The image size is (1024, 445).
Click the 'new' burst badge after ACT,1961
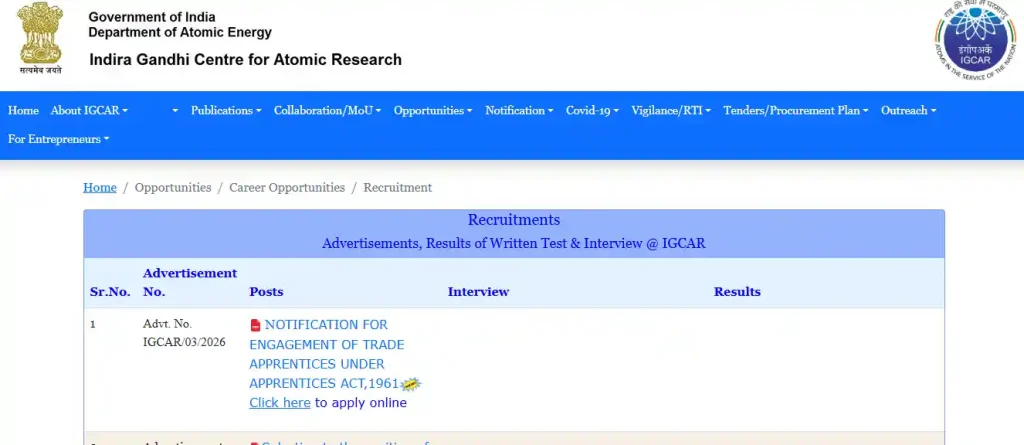(411, 384)
